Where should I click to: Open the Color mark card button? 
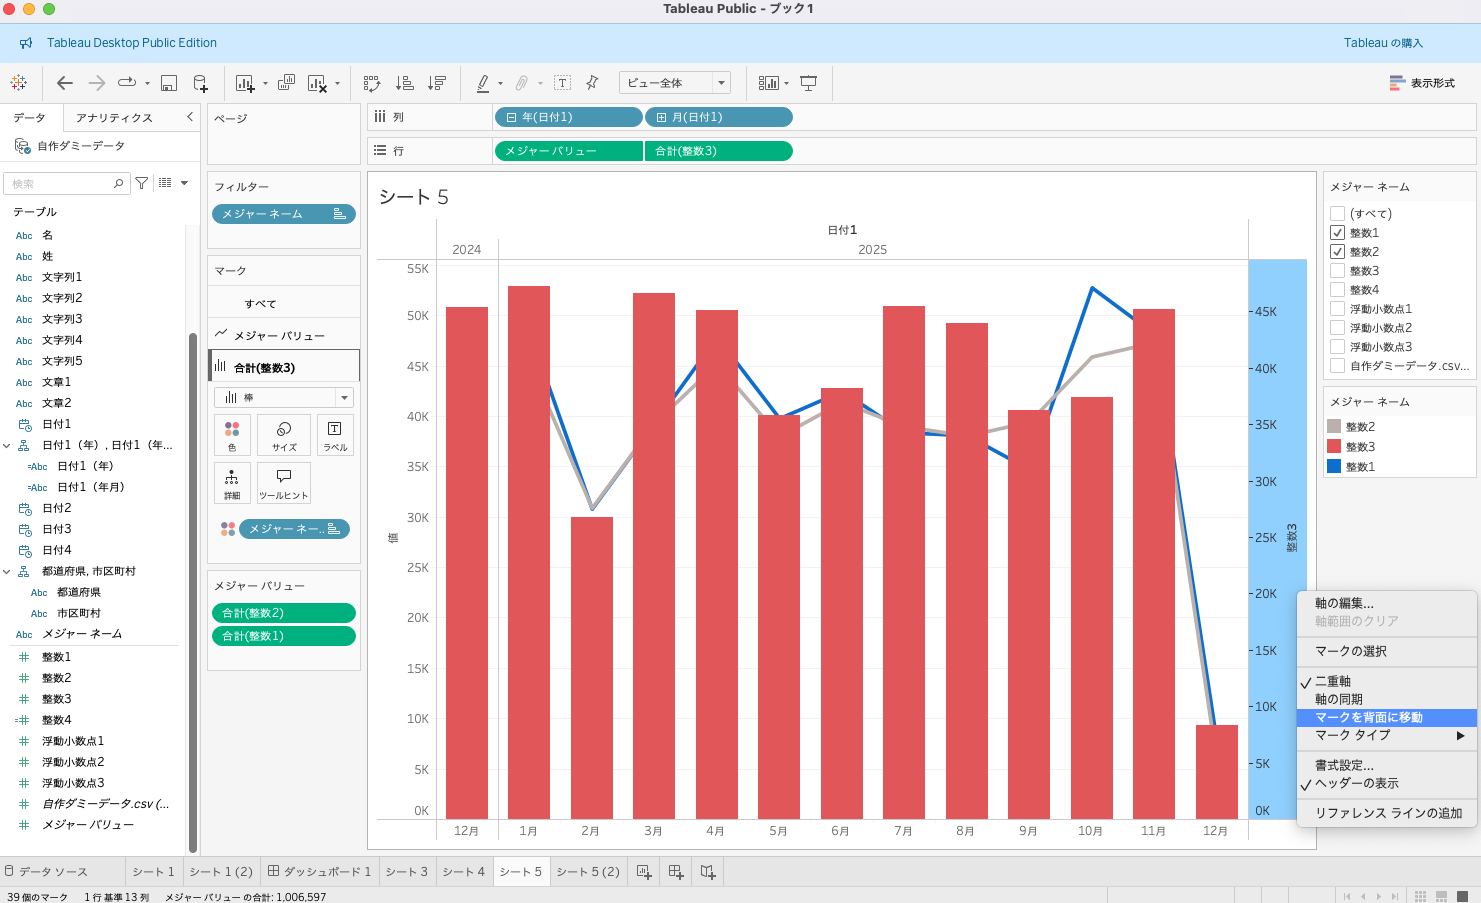coord(232,435)
